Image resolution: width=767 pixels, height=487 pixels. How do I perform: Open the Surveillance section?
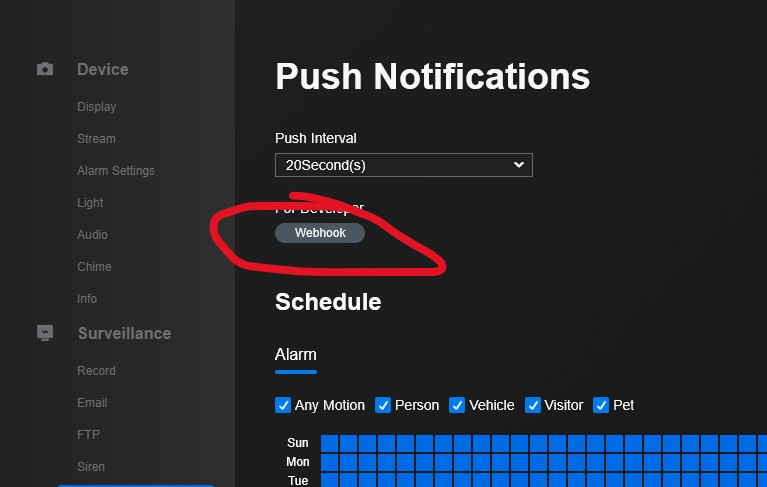point(125,333)
